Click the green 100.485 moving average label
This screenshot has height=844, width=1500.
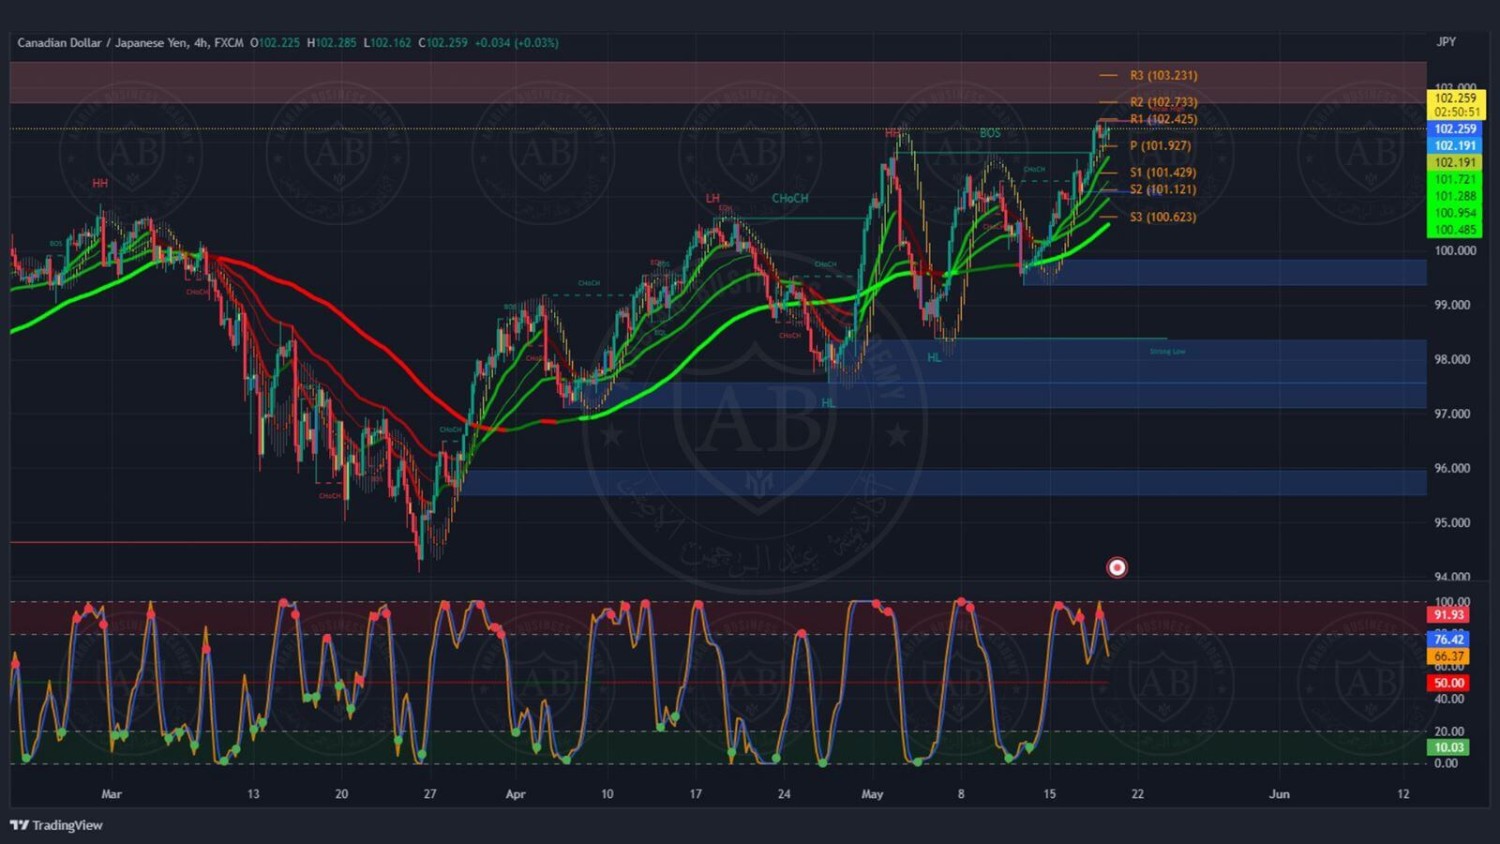pyautogui.click(x=1455, y=230)
